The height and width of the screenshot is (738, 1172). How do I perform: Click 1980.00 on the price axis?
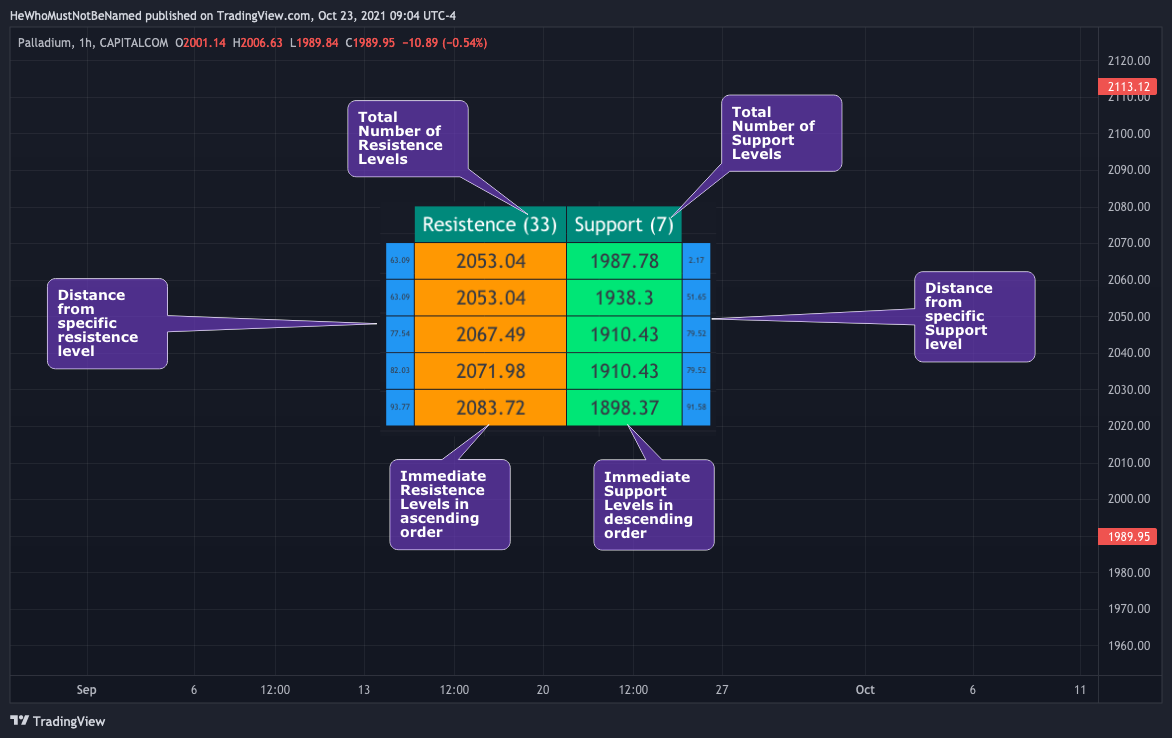point(1129,573)
